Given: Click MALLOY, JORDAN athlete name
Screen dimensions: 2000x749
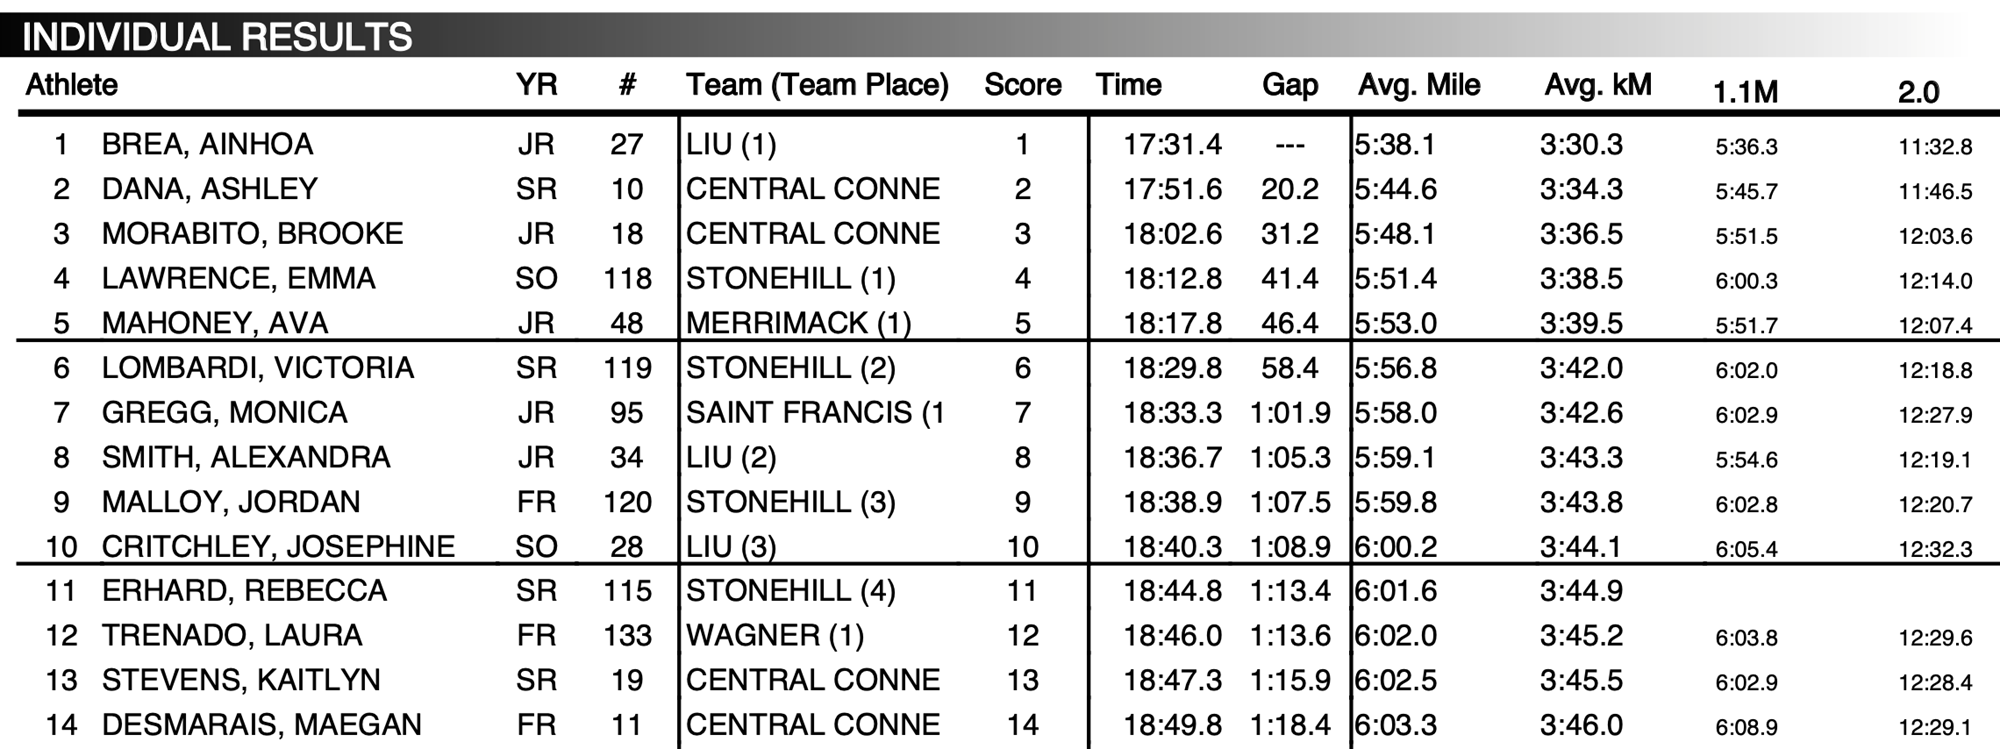Looking at the screenshot, I should pos(231,502).
